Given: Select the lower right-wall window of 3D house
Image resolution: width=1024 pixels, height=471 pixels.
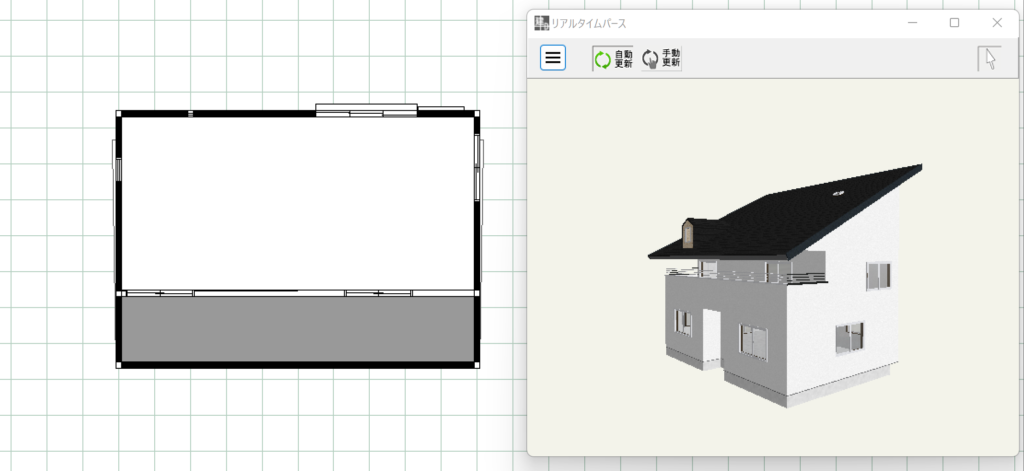Looking at the screenshot, I should [849, 336].
